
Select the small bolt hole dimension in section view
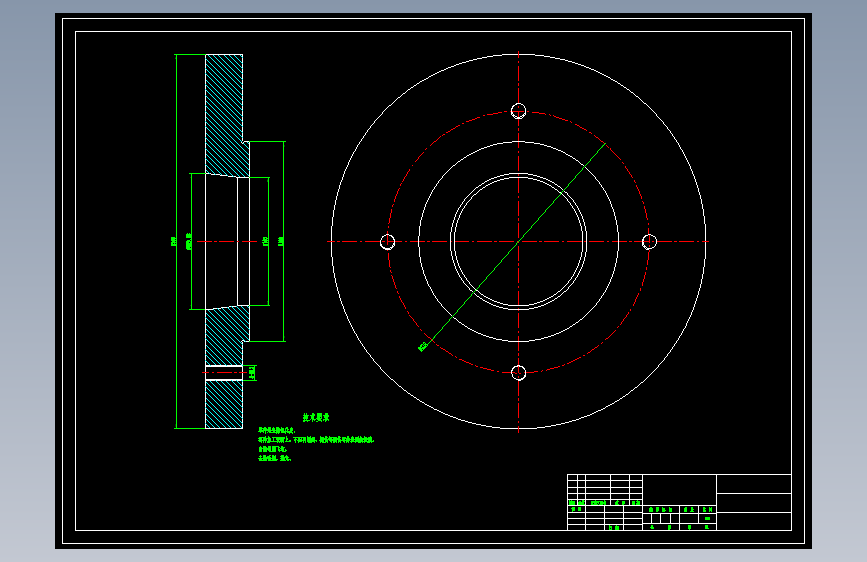coord(252,373)
